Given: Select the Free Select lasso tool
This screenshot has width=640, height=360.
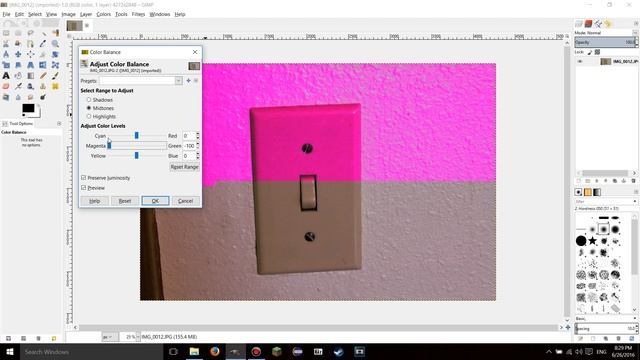Looking at the screenshot, I should [x=31, y=33].
